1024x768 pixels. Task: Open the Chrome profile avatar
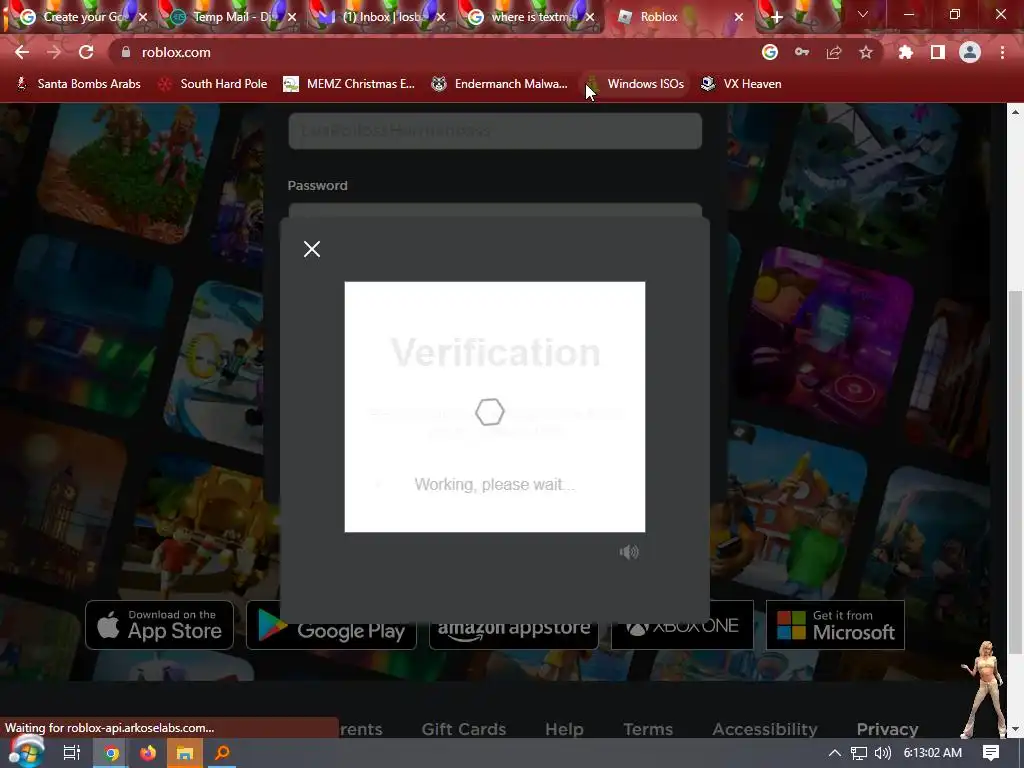(970, 52)
